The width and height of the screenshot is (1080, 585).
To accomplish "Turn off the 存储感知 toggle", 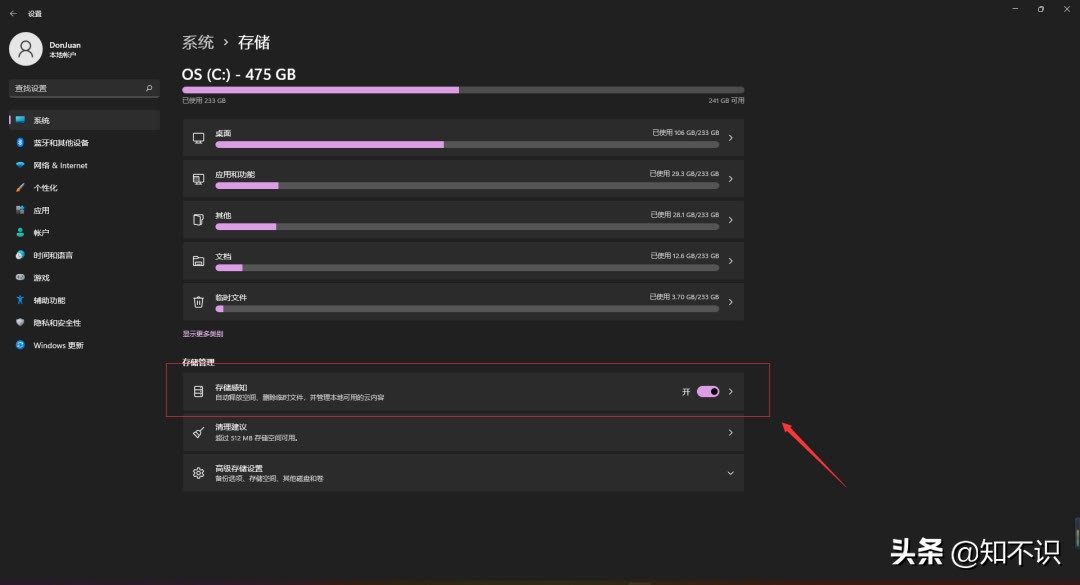I will tap(708, 391).
